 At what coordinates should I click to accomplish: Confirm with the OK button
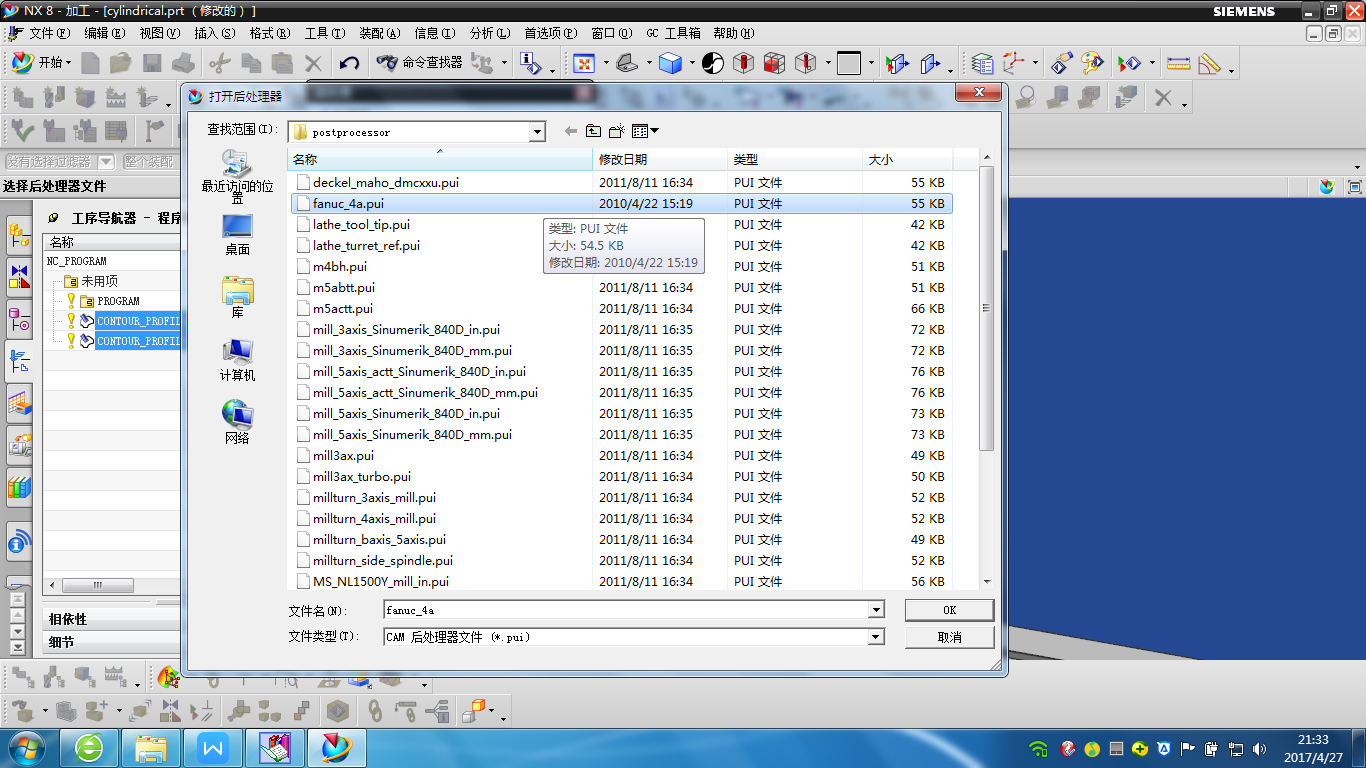coord(949,610)
